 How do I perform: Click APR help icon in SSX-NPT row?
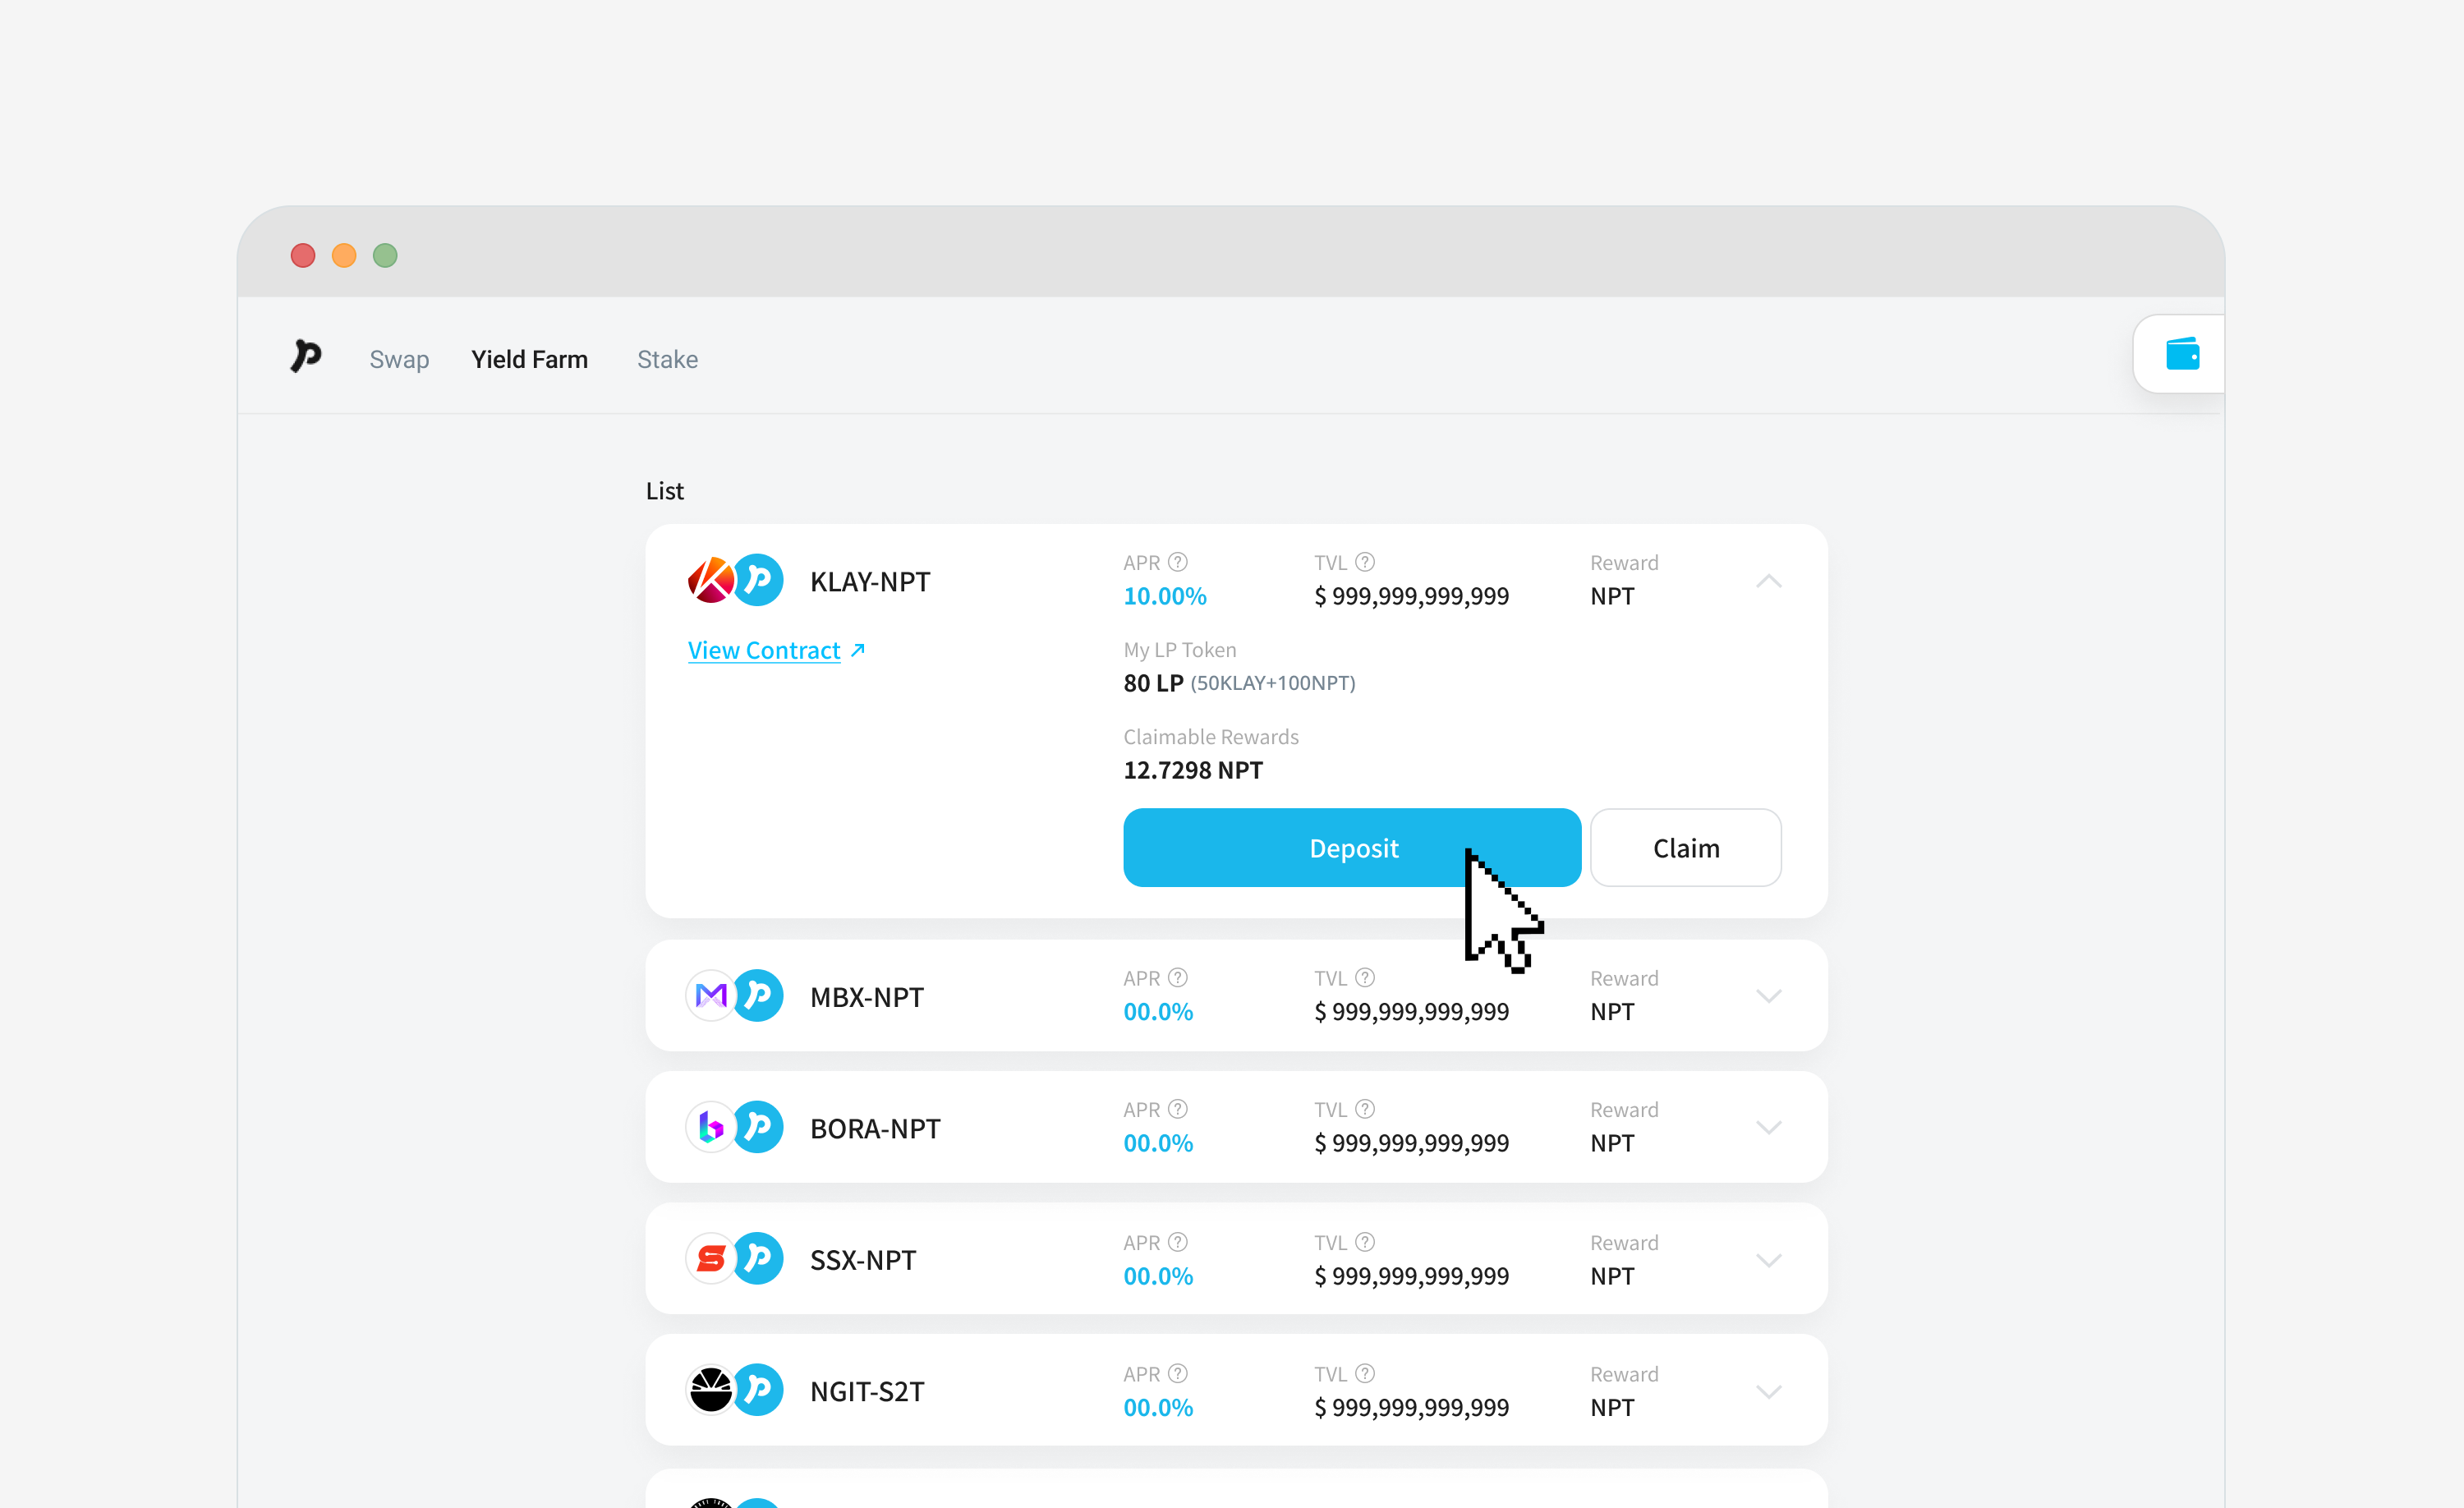click(1178, 1242)
